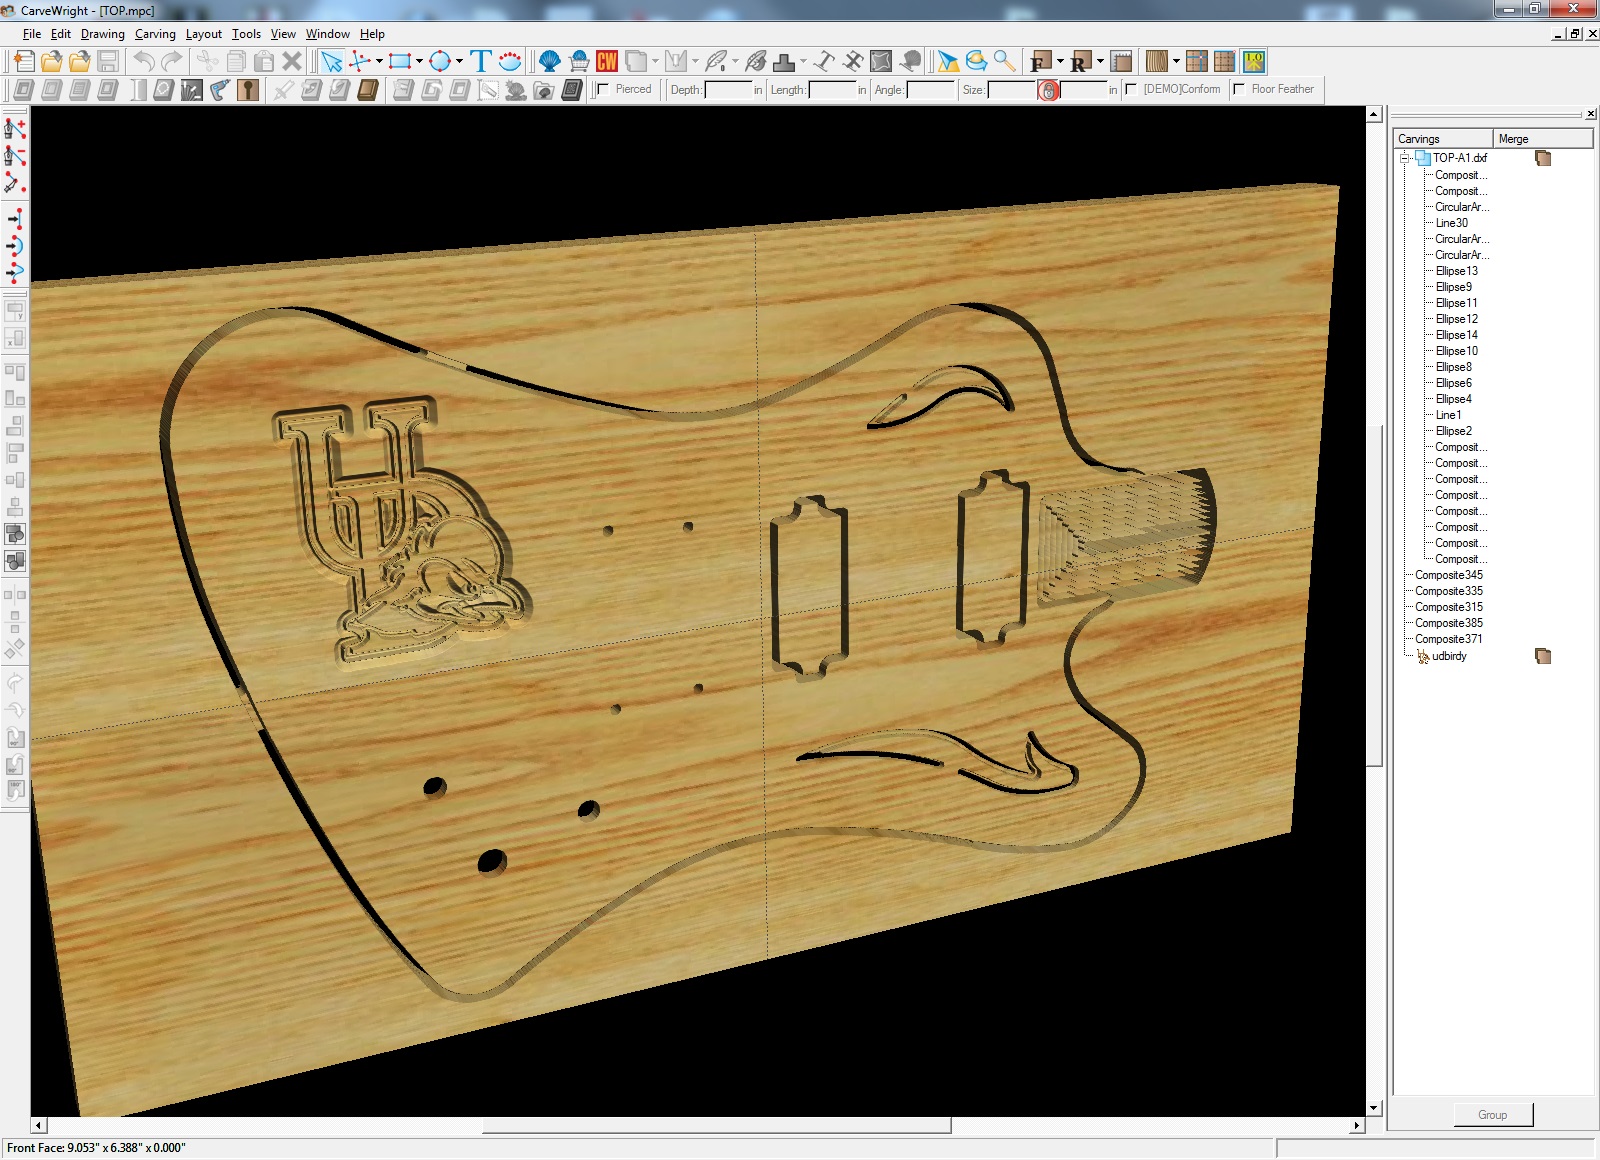This screenshot has width=1600, height=1160.
Task: Open the front view F dropdown arrow
Action: 1060,62
